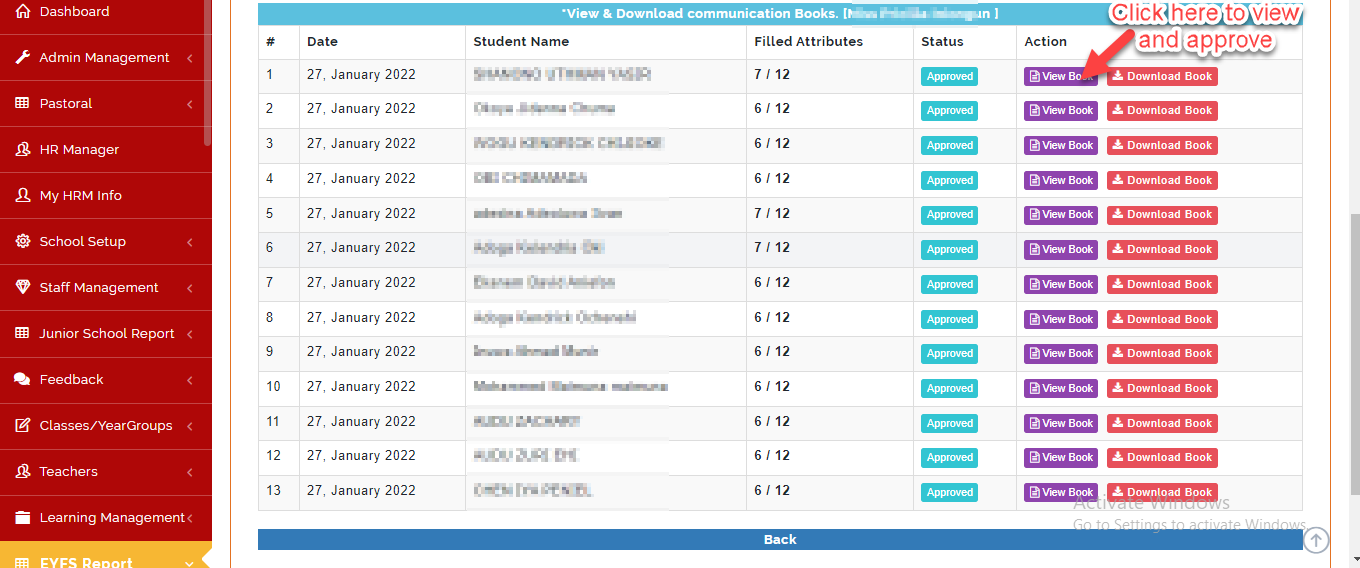Click Download Book for row 4
This screenshot has height=568, width=1360.
(1162, 181)
